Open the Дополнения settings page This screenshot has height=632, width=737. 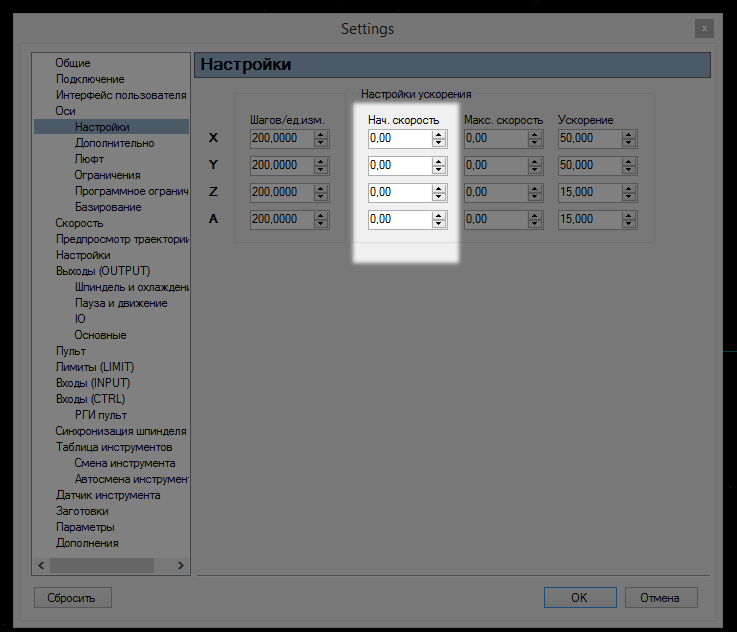point(87,543)
